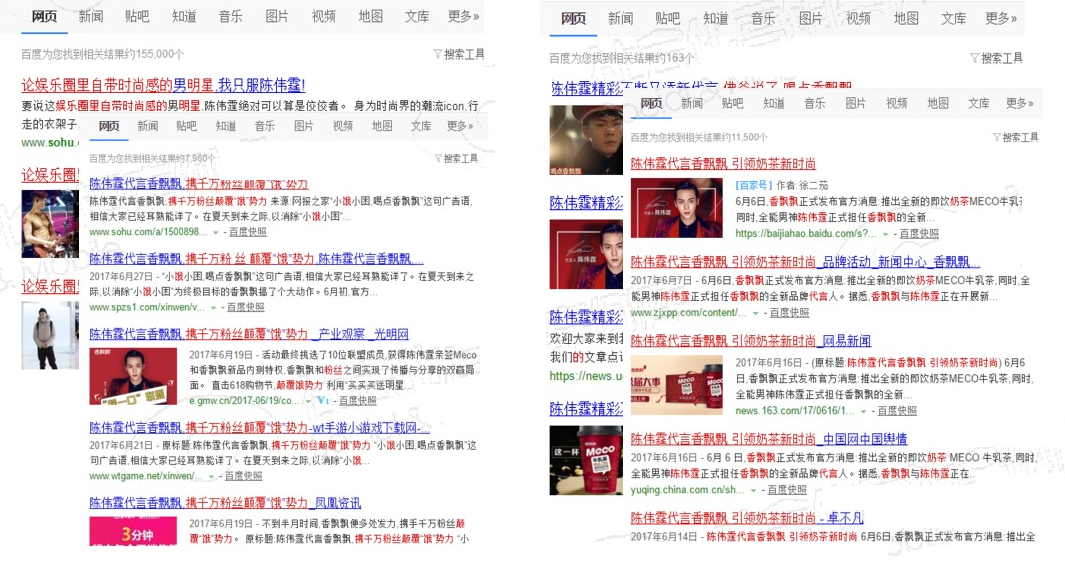Viewport: 1065px width, 567px height.
Task: Open the result title above the 百家号 thumbnail
Action: (723, 164)
